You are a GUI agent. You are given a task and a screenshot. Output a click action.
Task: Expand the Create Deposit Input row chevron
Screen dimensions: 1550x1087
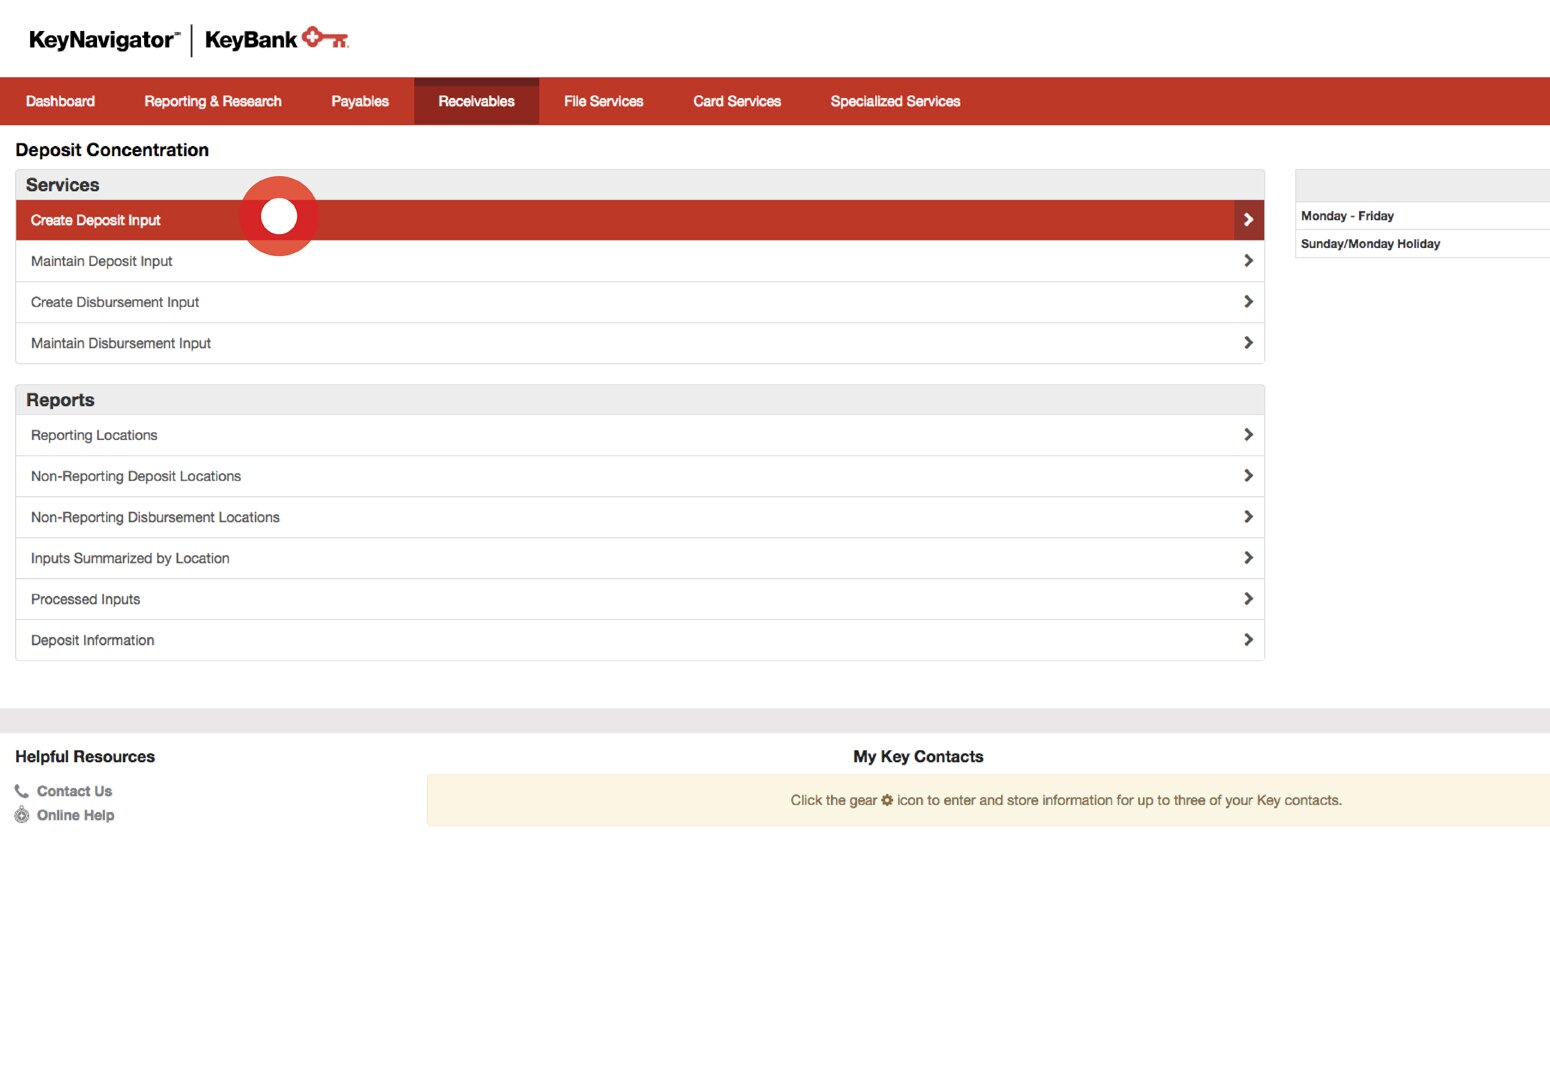coord(1247,219)
